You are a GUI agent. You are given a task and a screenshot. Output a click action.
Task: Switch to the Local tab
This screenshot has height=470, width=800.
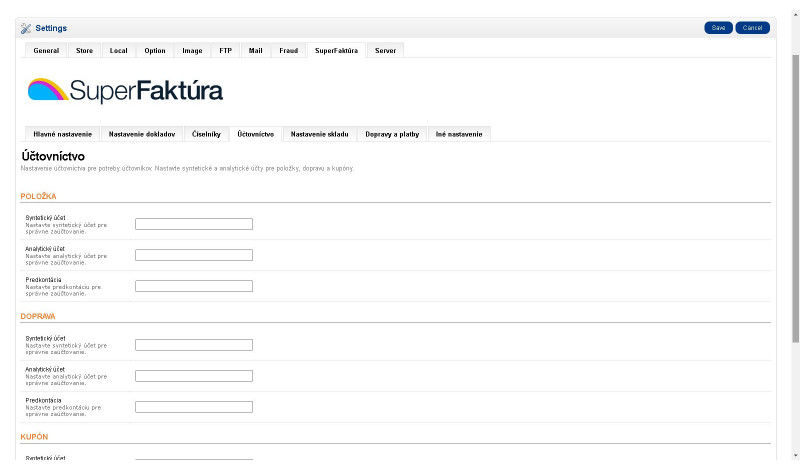click(x=118, y=51)
